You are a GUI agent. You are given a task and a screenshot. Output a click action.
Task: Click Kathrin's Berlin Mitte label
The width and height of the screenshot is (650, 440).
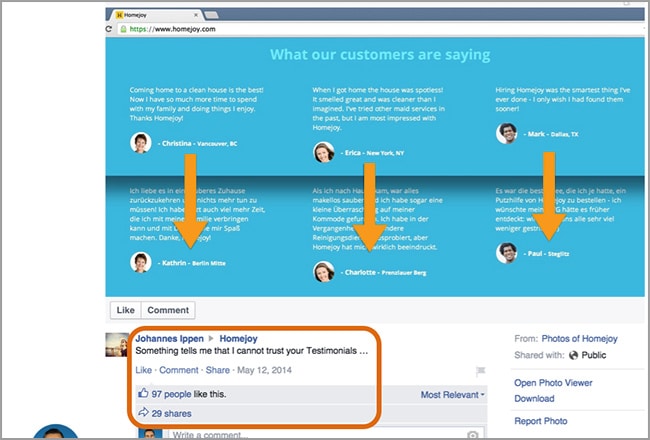tap(209, 263)
